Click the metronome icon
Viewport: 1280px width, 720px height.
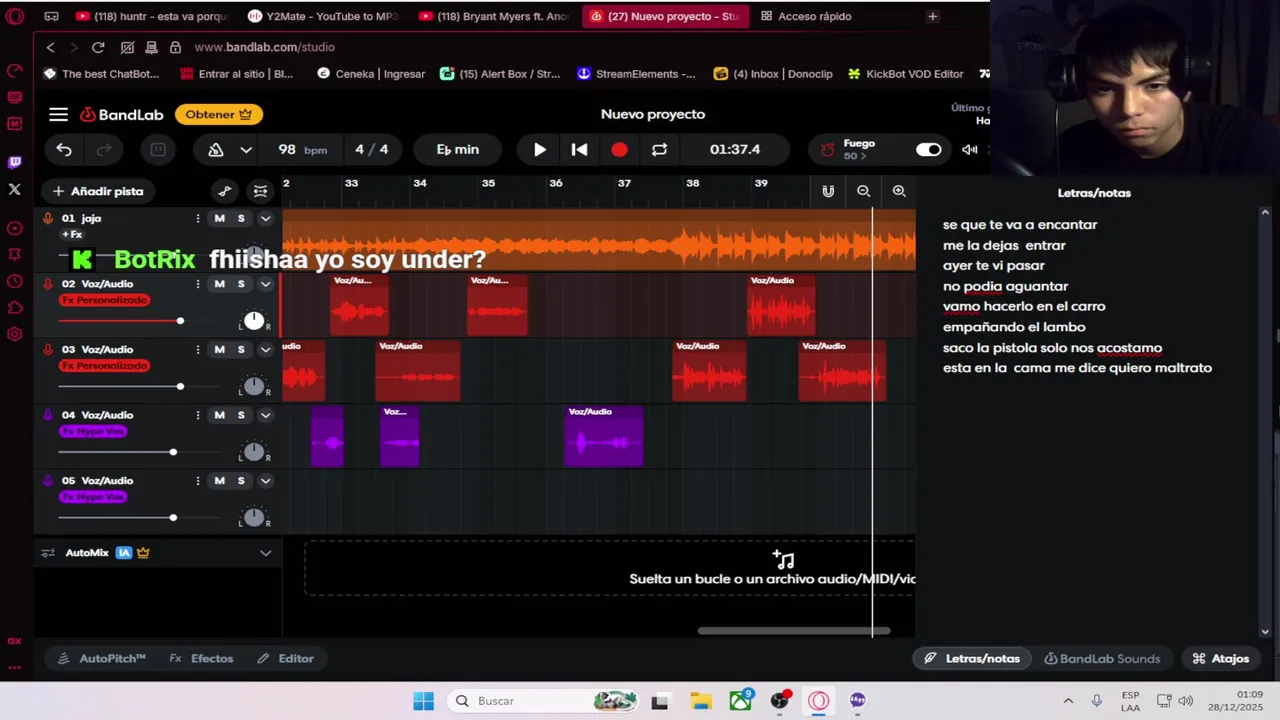(216, 150)
